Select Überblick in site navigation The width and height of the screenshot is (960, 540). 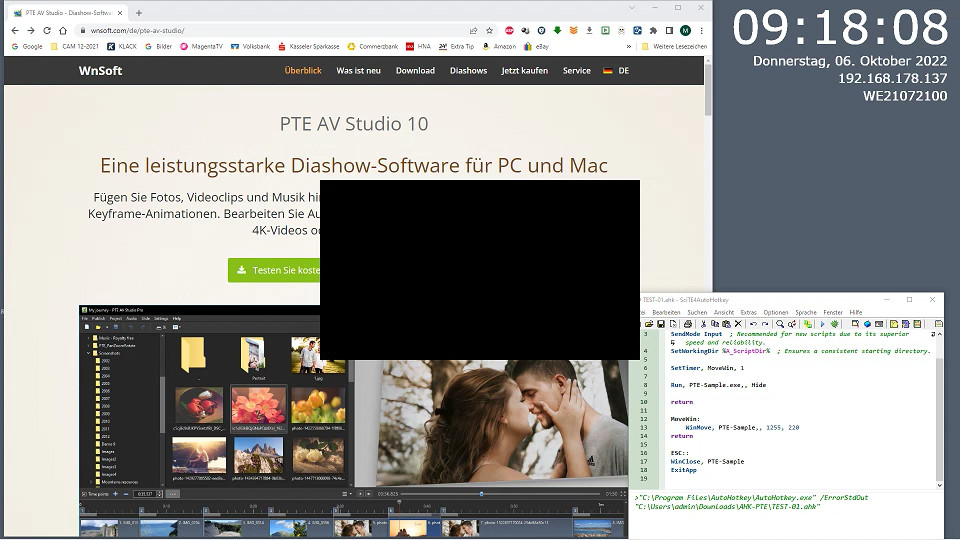tap(303, 70)
